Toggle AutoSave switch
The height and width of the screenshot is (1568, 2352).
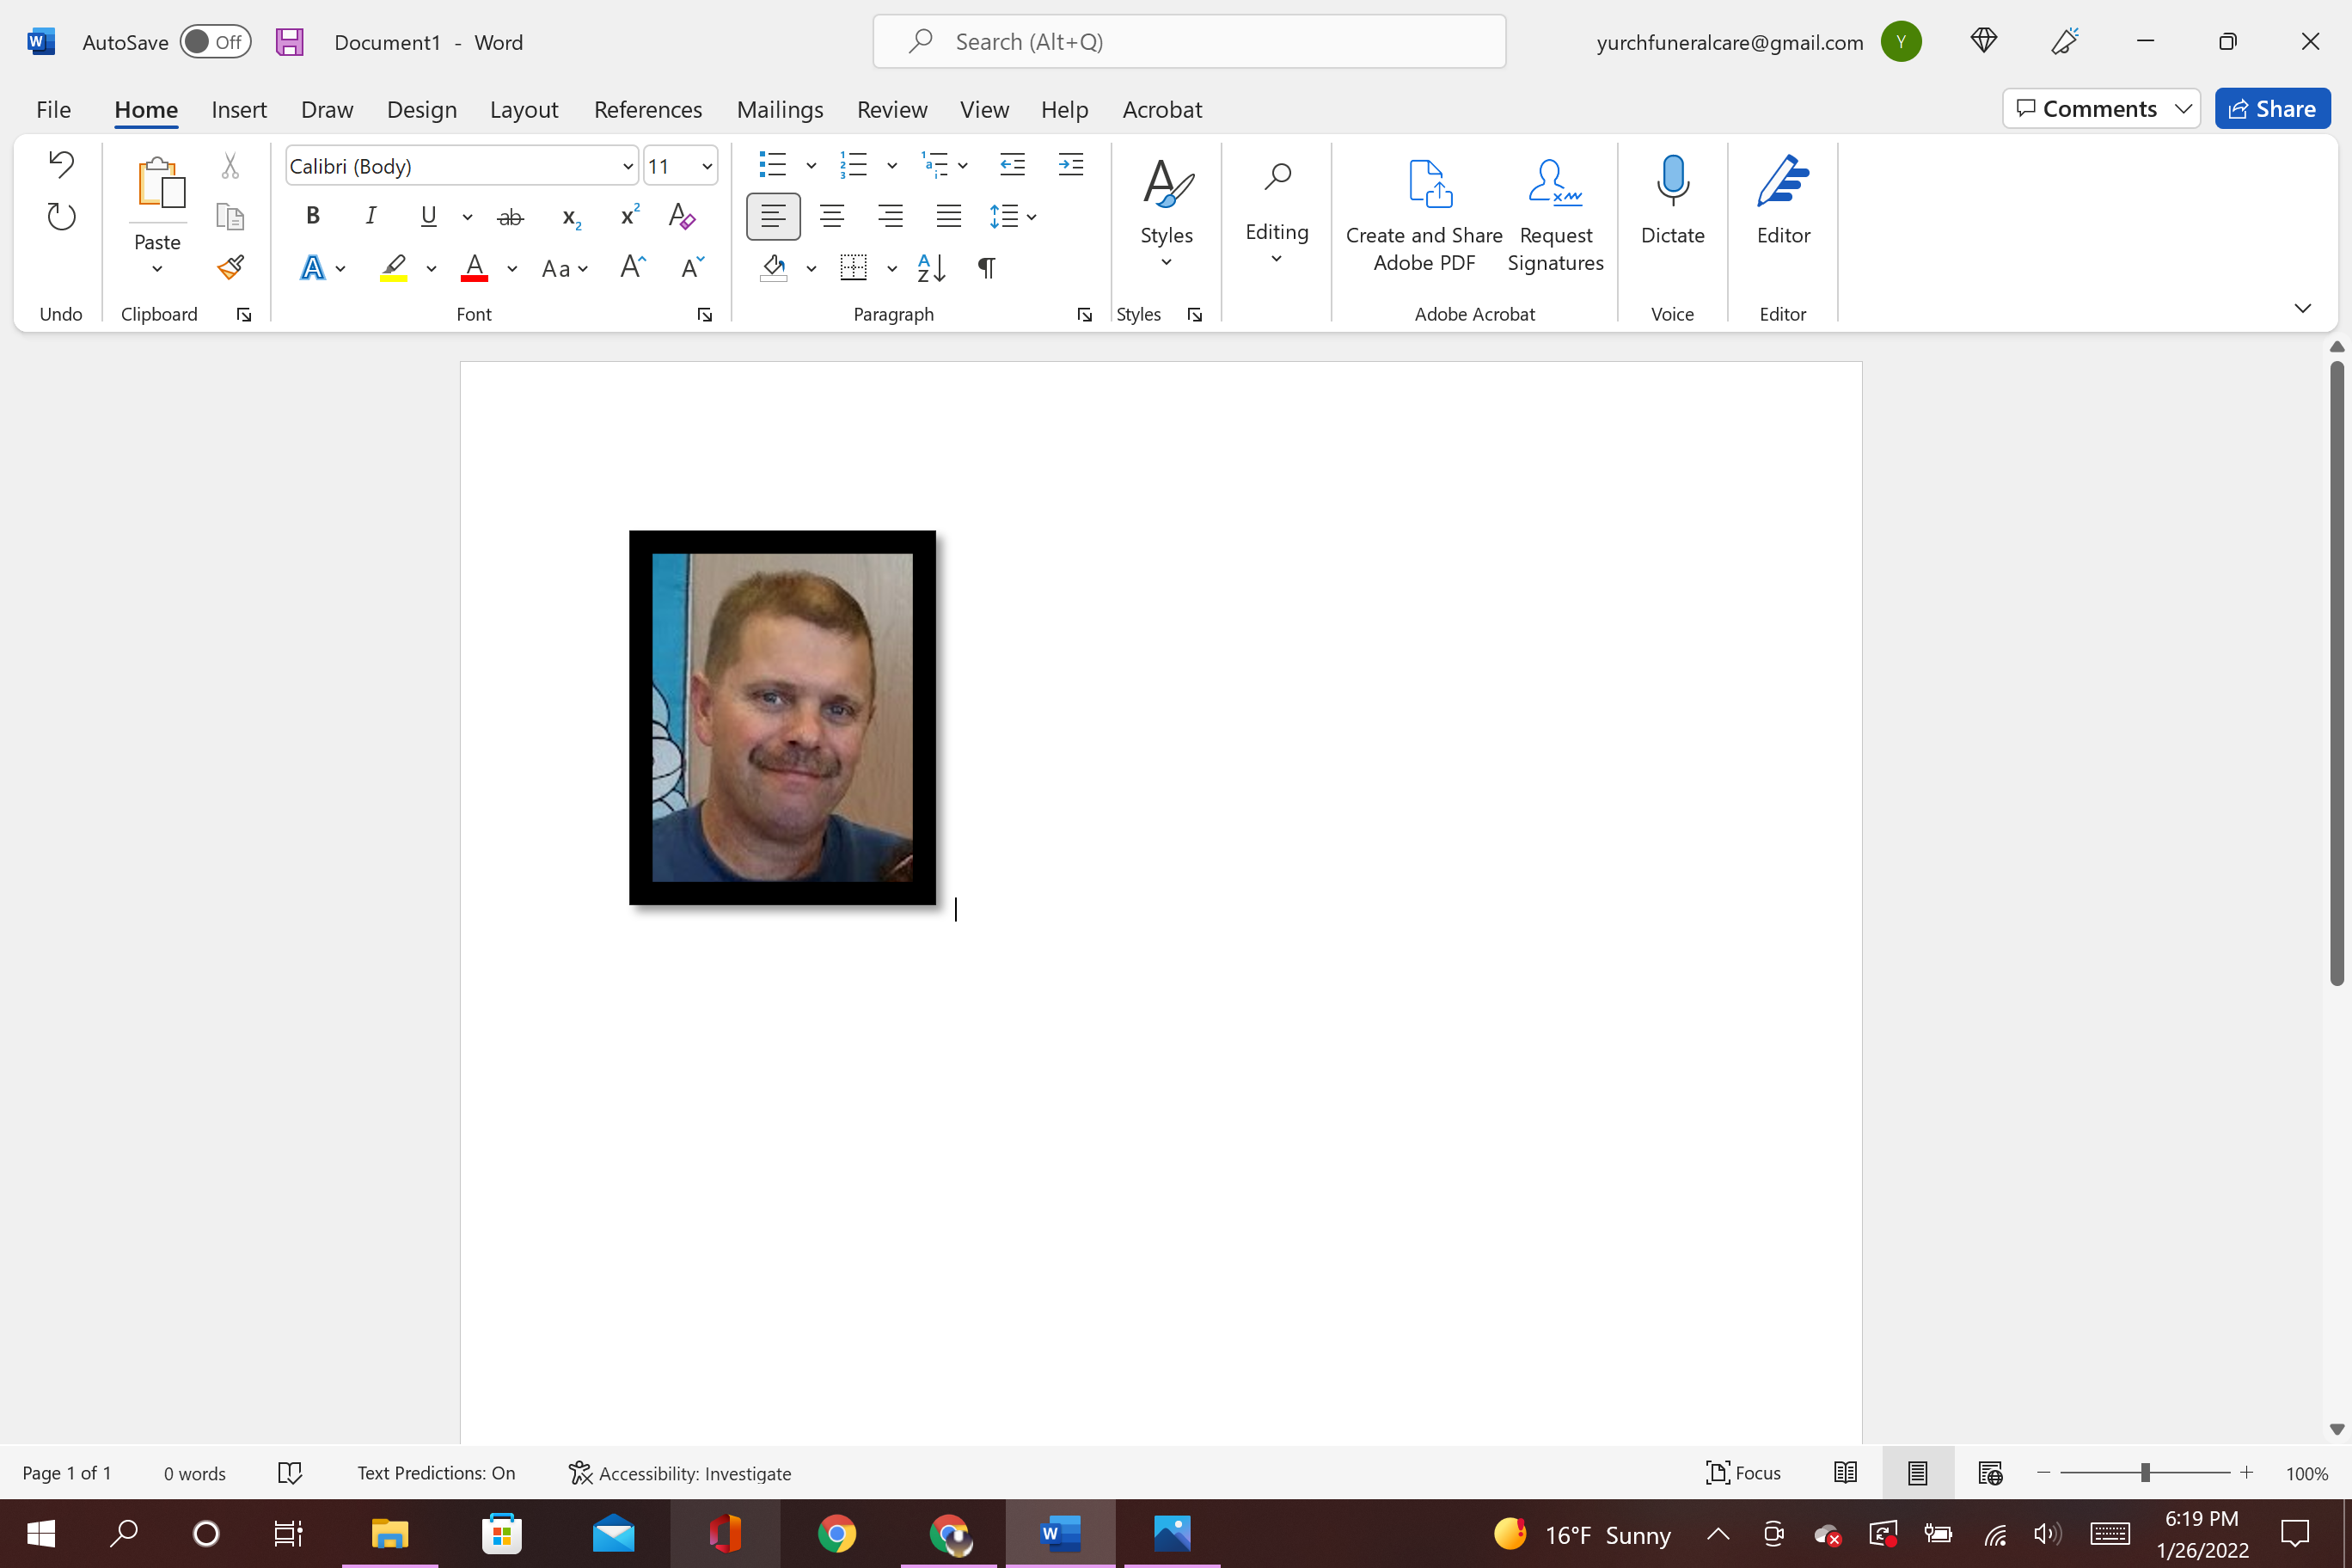click(214, 42)
